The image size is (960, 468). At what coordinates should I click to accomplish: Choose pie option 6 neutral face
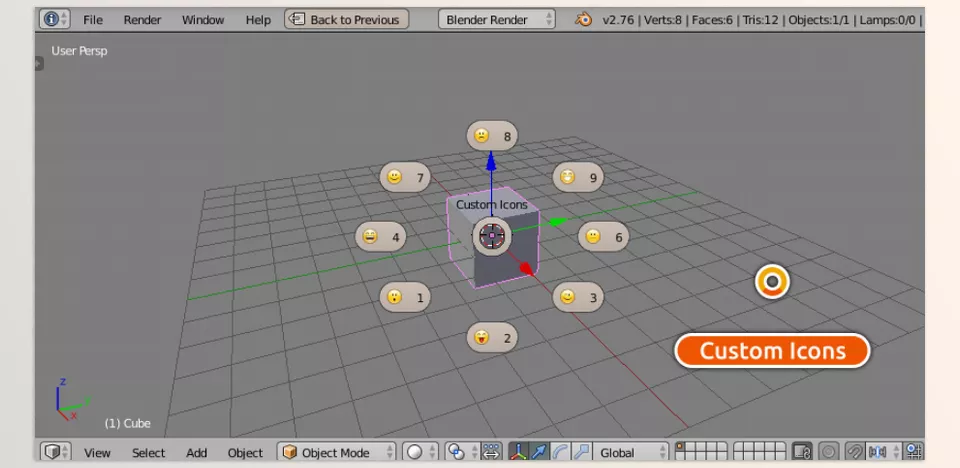coord(603,236)
